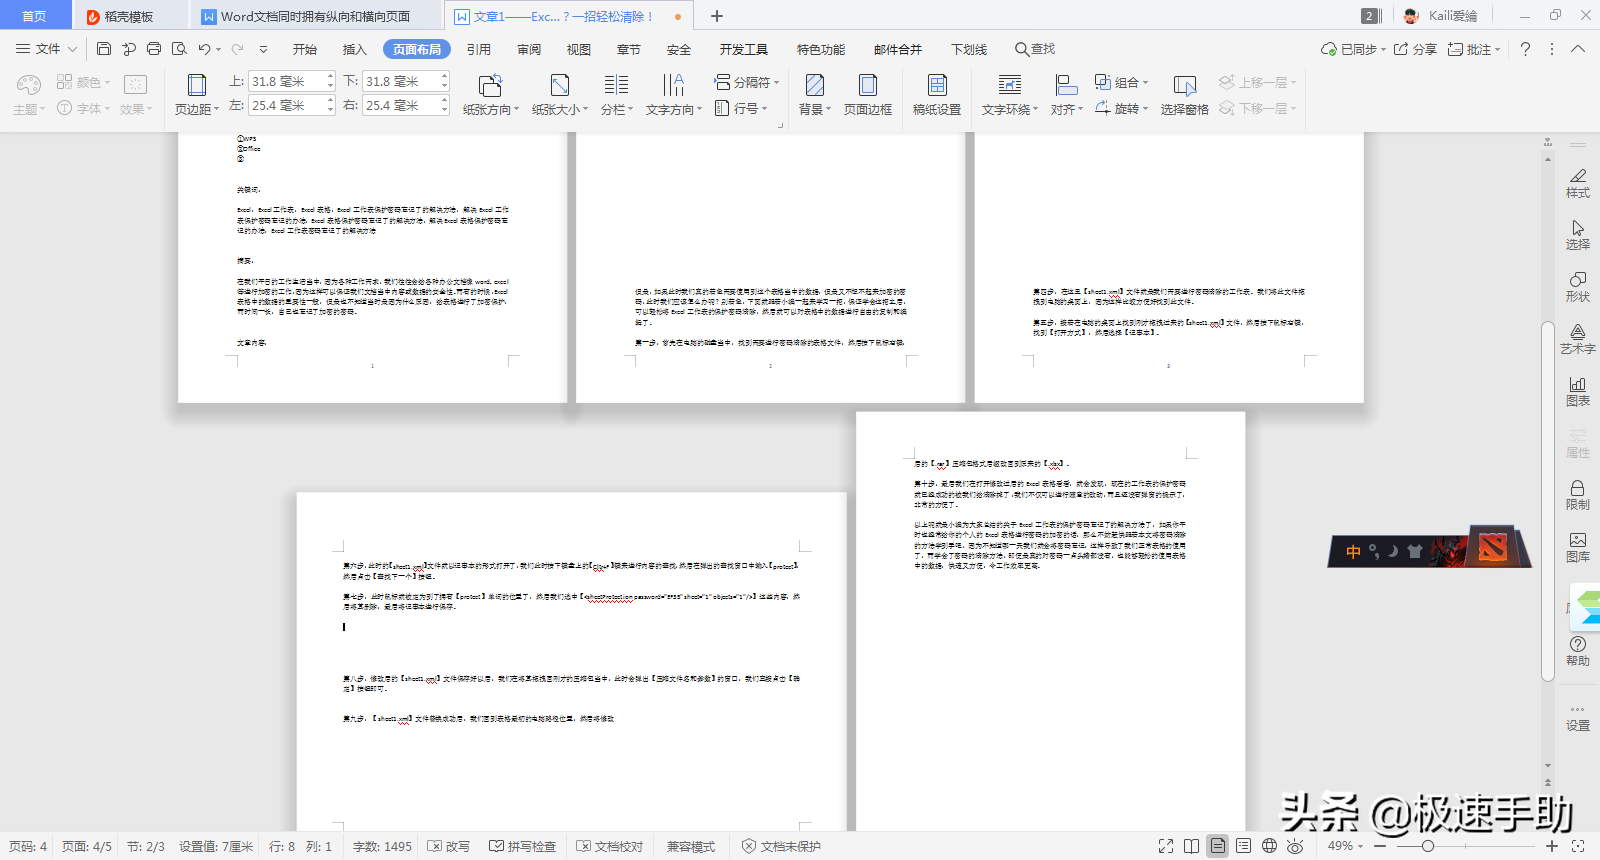Click 文档未保护 protection status
1600x860 pixels.
pos(781,846)
